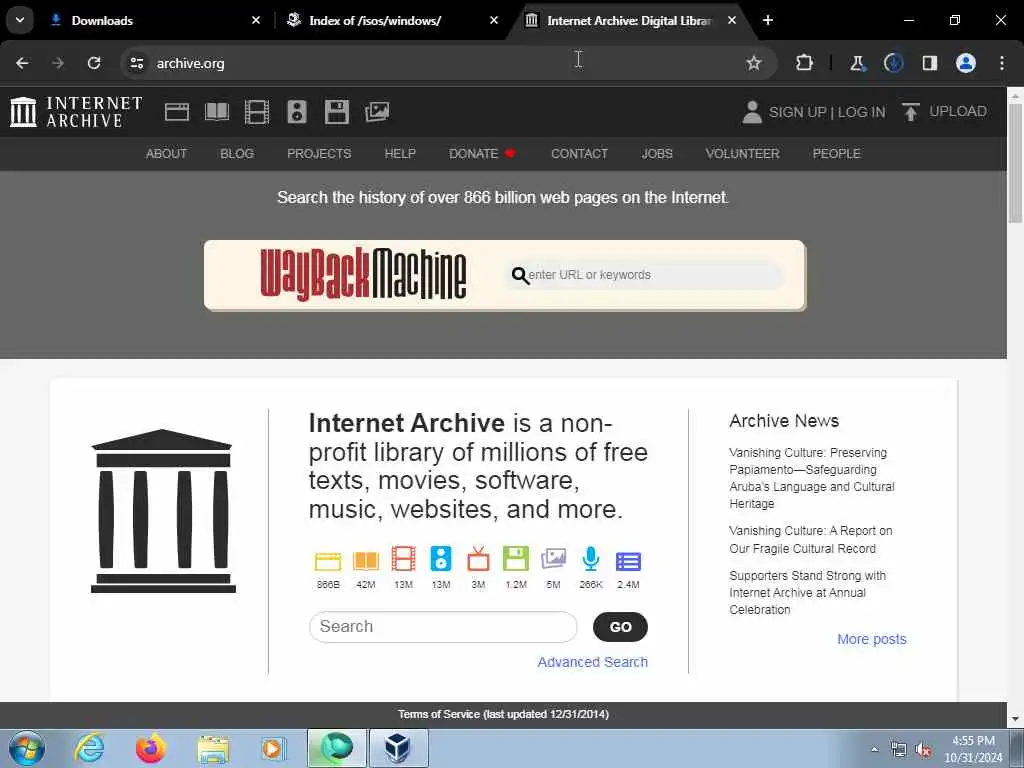Read Supporters Stand Strong news post

[x=807, y=592]
